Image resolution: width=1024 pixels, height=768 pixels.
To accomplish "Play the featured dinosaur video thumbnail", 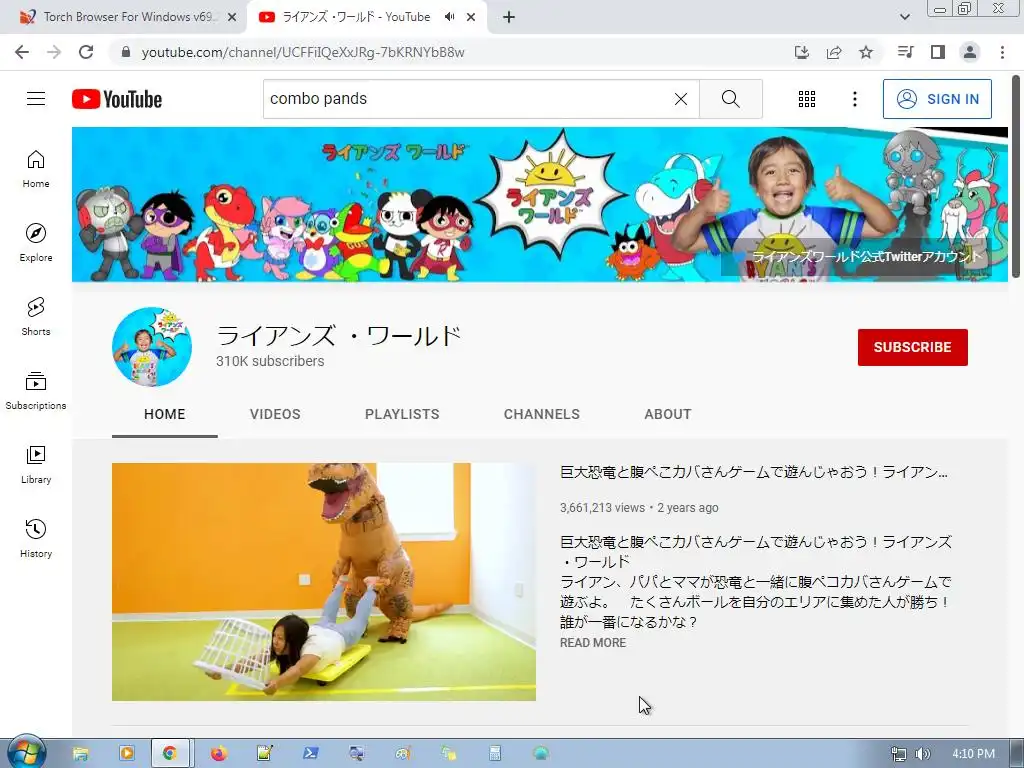I will (x=324, y=582).
